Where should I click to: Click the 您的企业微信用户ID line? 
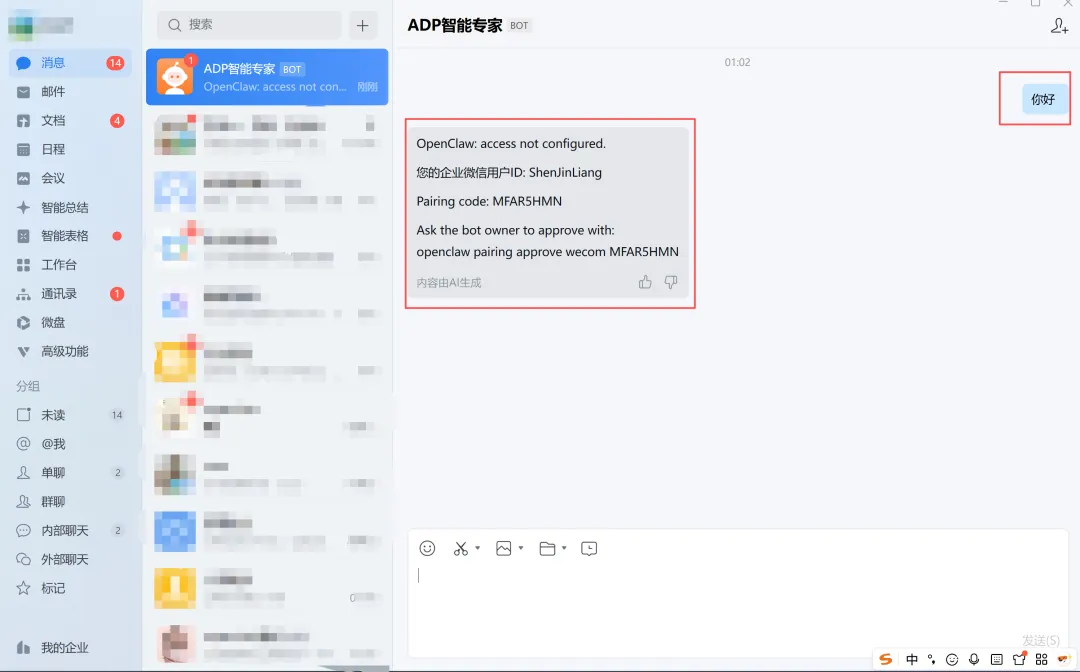click(x=509, y=172)
